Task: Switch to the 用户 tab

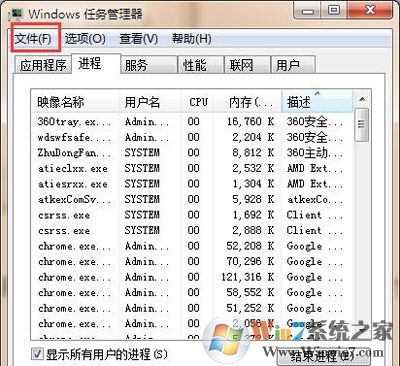Action: [293, 65]
